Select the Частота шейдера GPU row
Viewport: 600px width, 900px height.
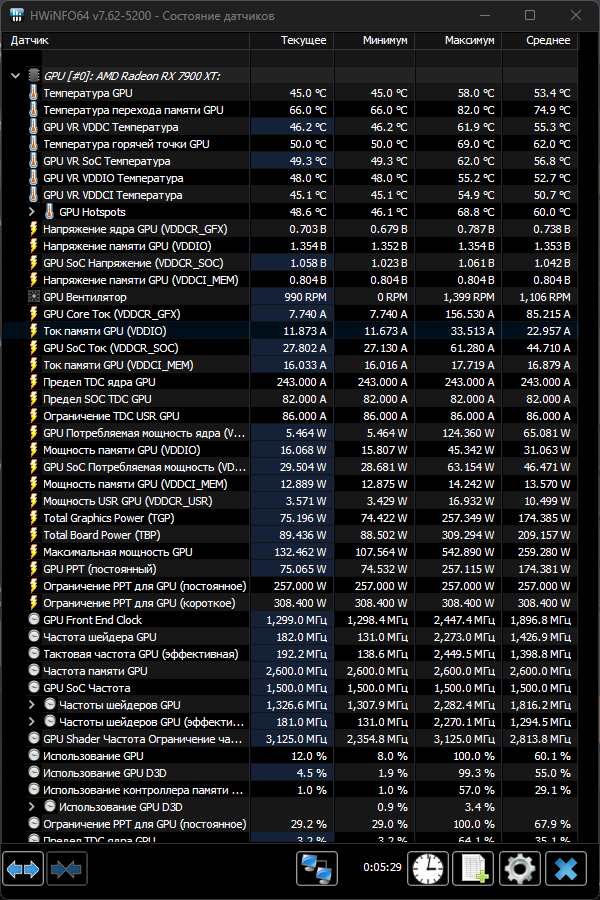pyautogui.click(x=290, y=637)
